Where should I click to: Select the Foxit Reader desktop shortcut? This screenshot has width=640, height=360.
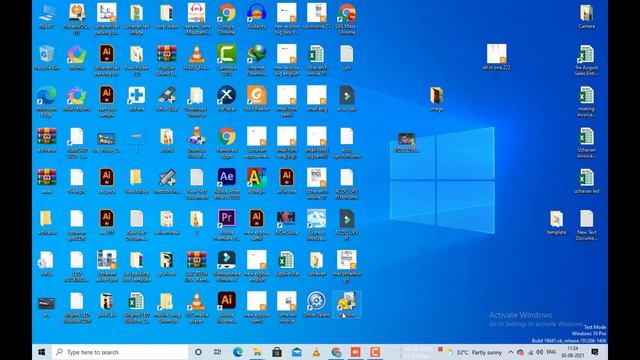coord(256,99)
